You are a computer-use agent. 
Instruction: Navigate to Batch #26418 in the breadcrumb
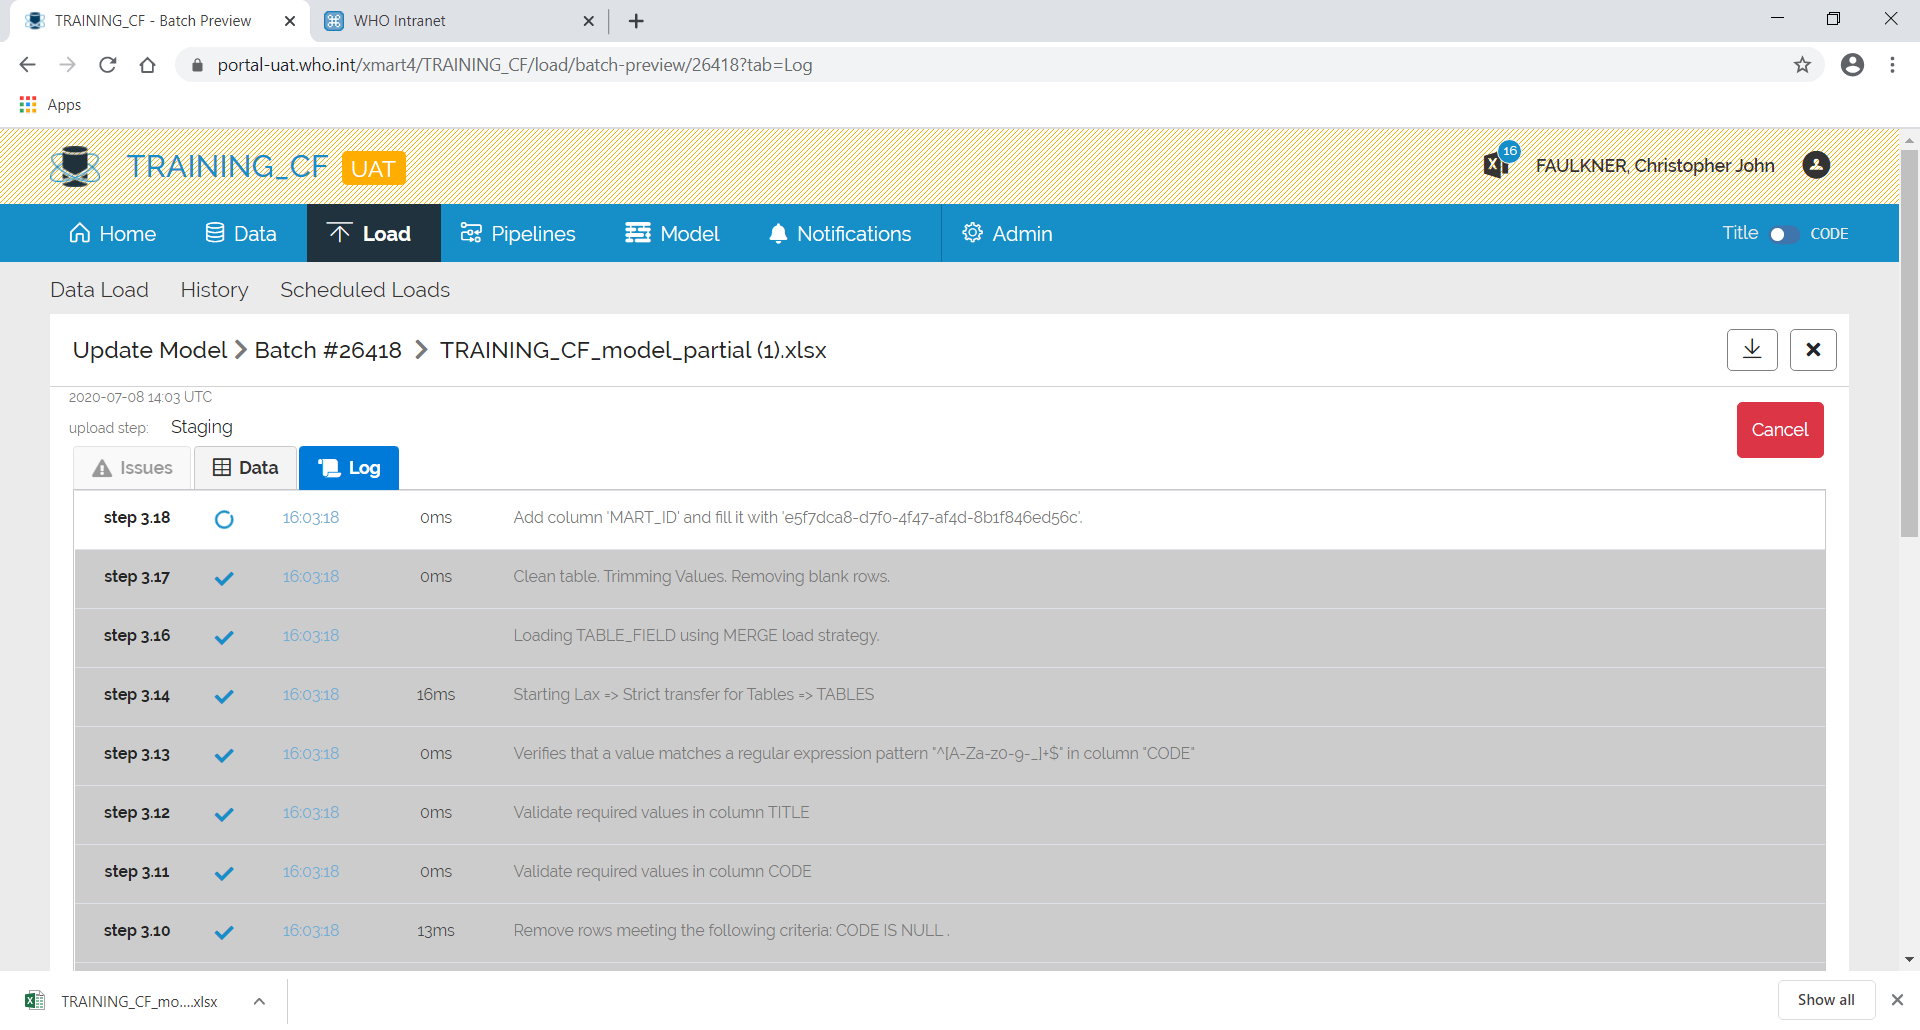pyautogui.click(x=327, y=350)
